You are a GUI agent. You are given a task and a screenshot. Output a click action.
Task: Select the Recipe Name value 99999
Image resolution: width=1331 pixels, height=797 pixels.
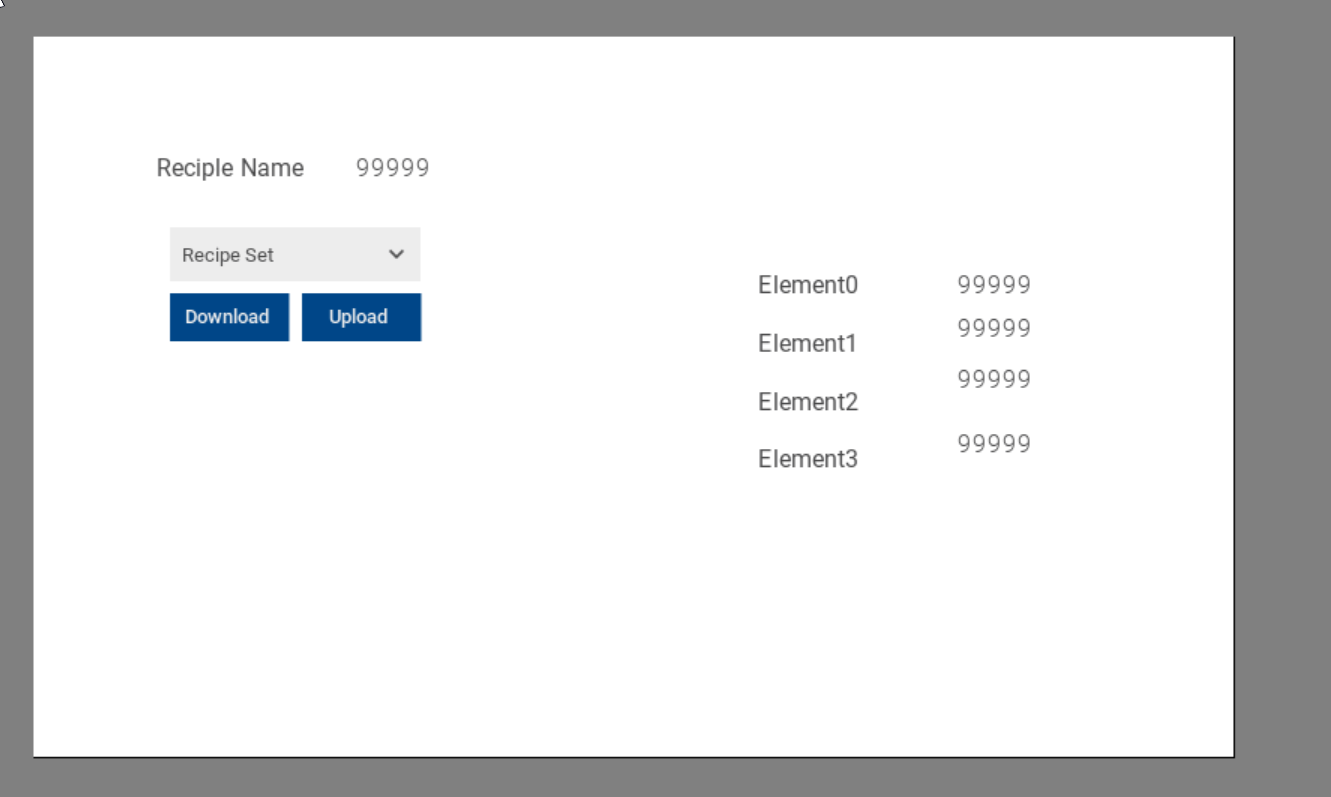pos(393,168)
